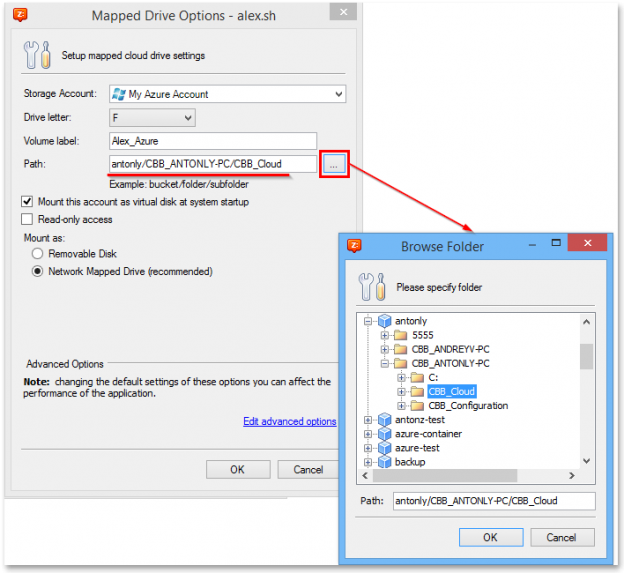Click the CBB_ANDREYV-PC folder icon
This screenshot has height=573, width=624.
pos(400,349)
